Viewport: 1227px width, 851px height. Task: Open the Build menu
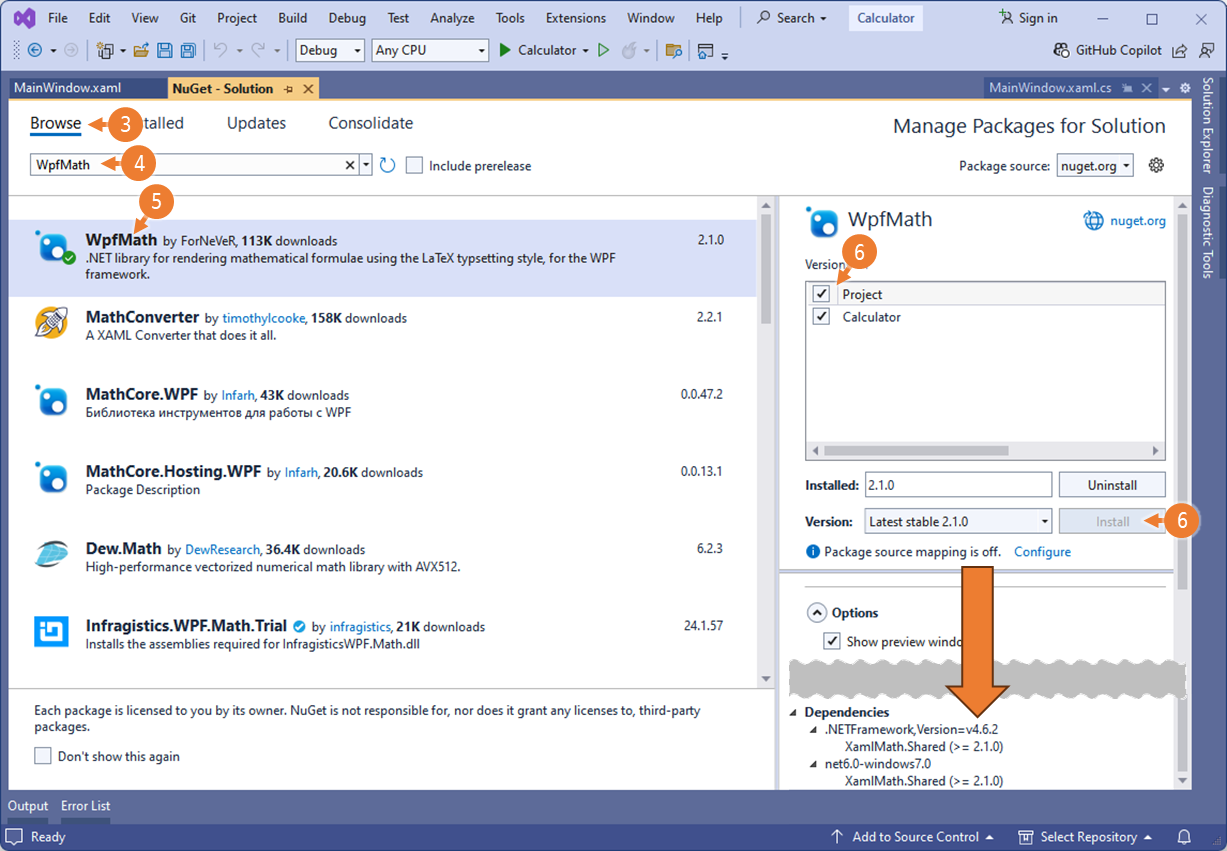pyautogui.click(x=293, y=18)
